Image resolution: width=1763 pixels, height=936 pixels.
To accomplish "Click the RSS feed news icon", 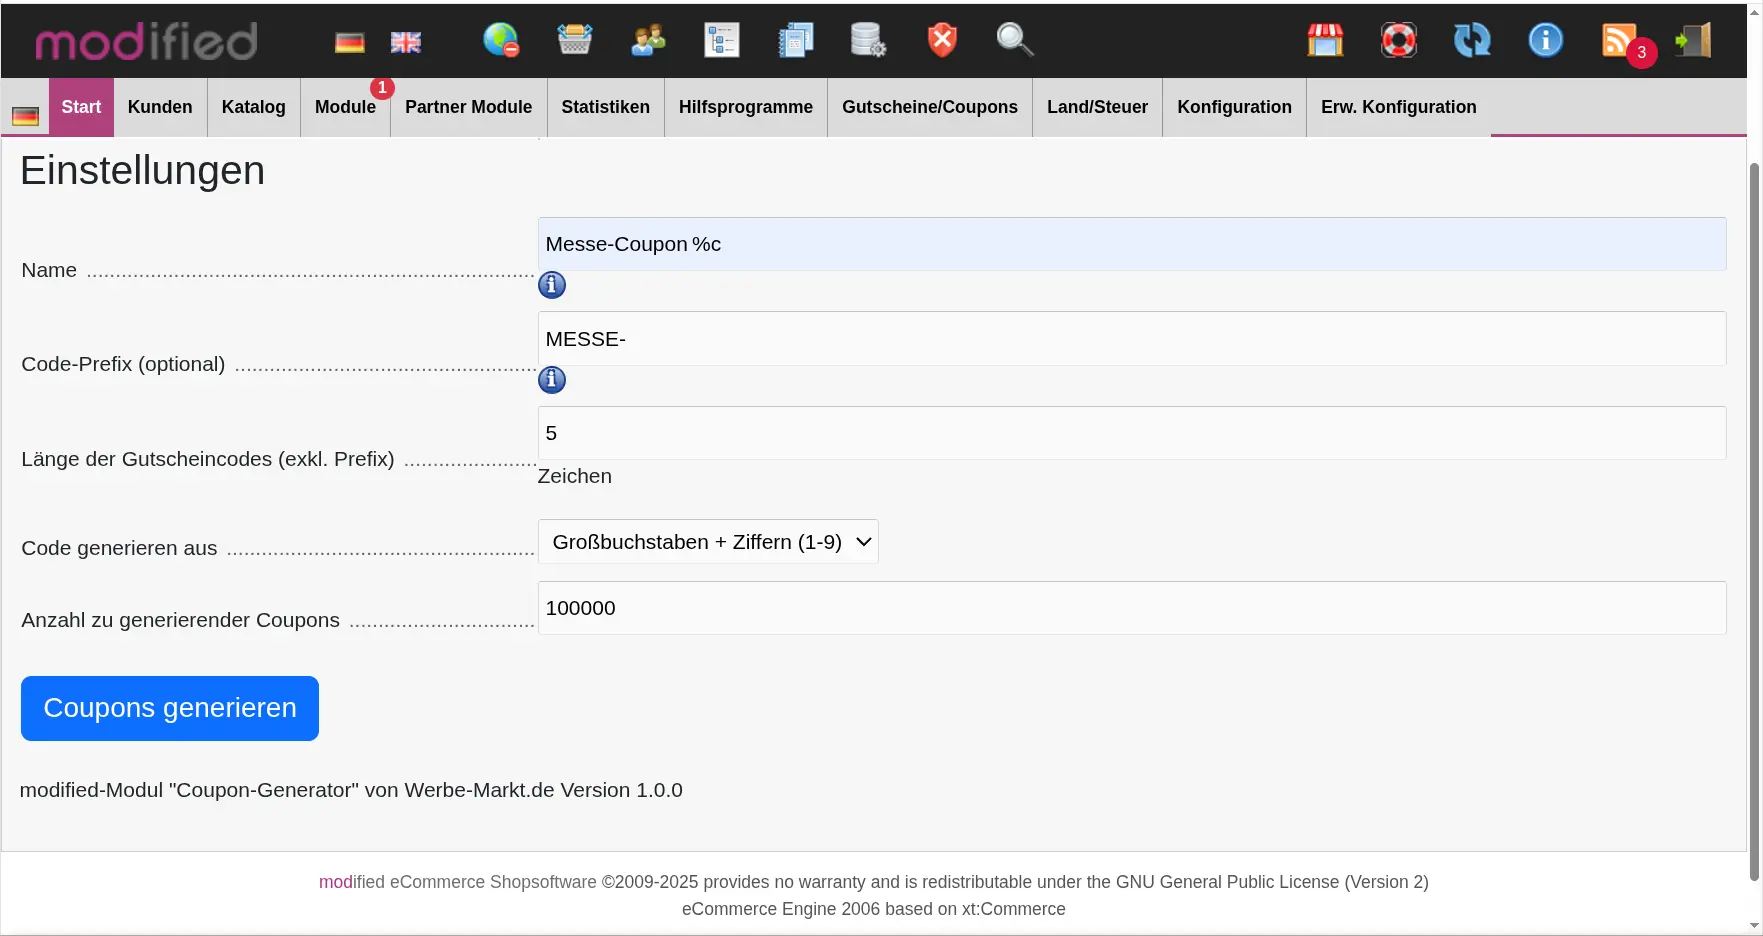I will [1619, 40].
